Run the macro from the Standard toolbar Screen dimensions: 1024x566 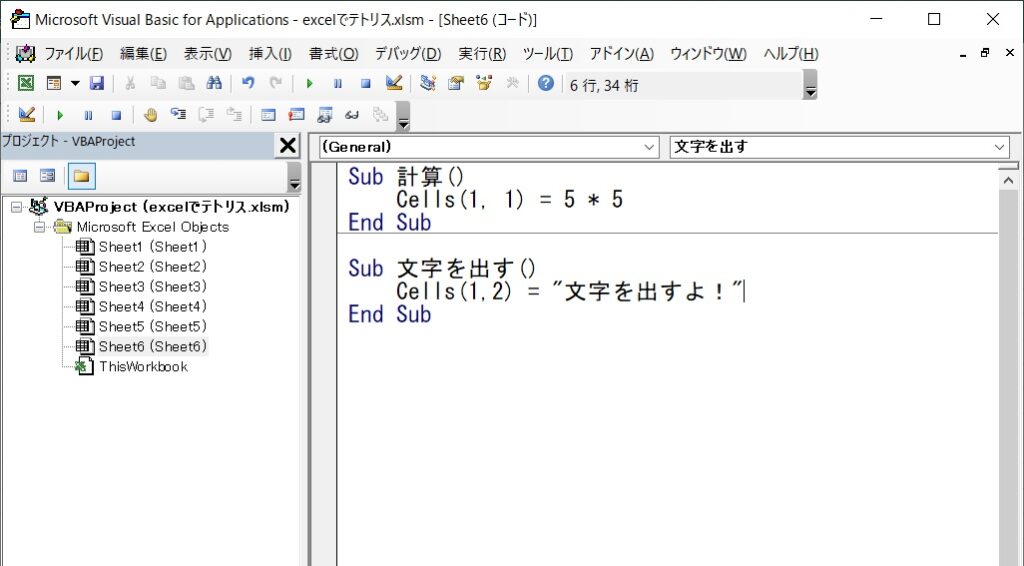coord(310,83)
